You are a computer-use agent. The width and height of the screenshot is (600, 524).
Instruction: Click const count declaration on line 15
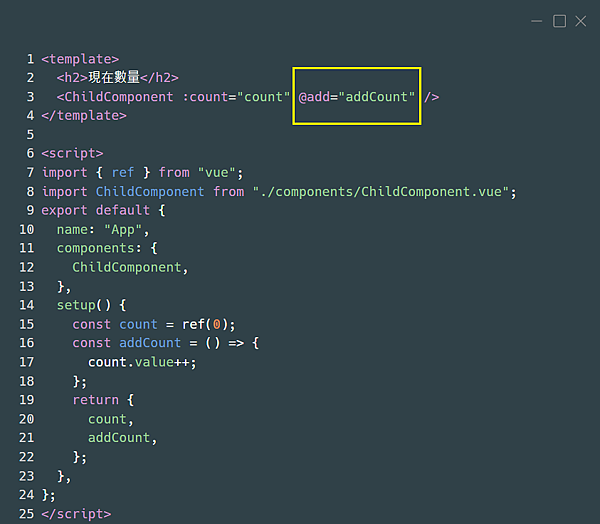[x=115, y=324]
